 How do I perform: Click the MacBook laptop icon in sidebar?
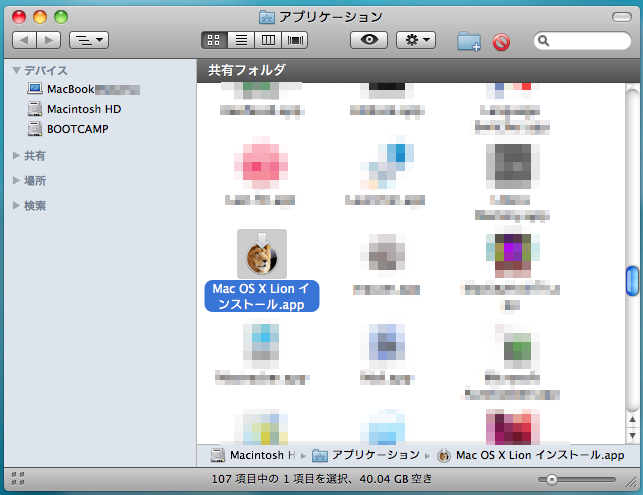[35, 89]
